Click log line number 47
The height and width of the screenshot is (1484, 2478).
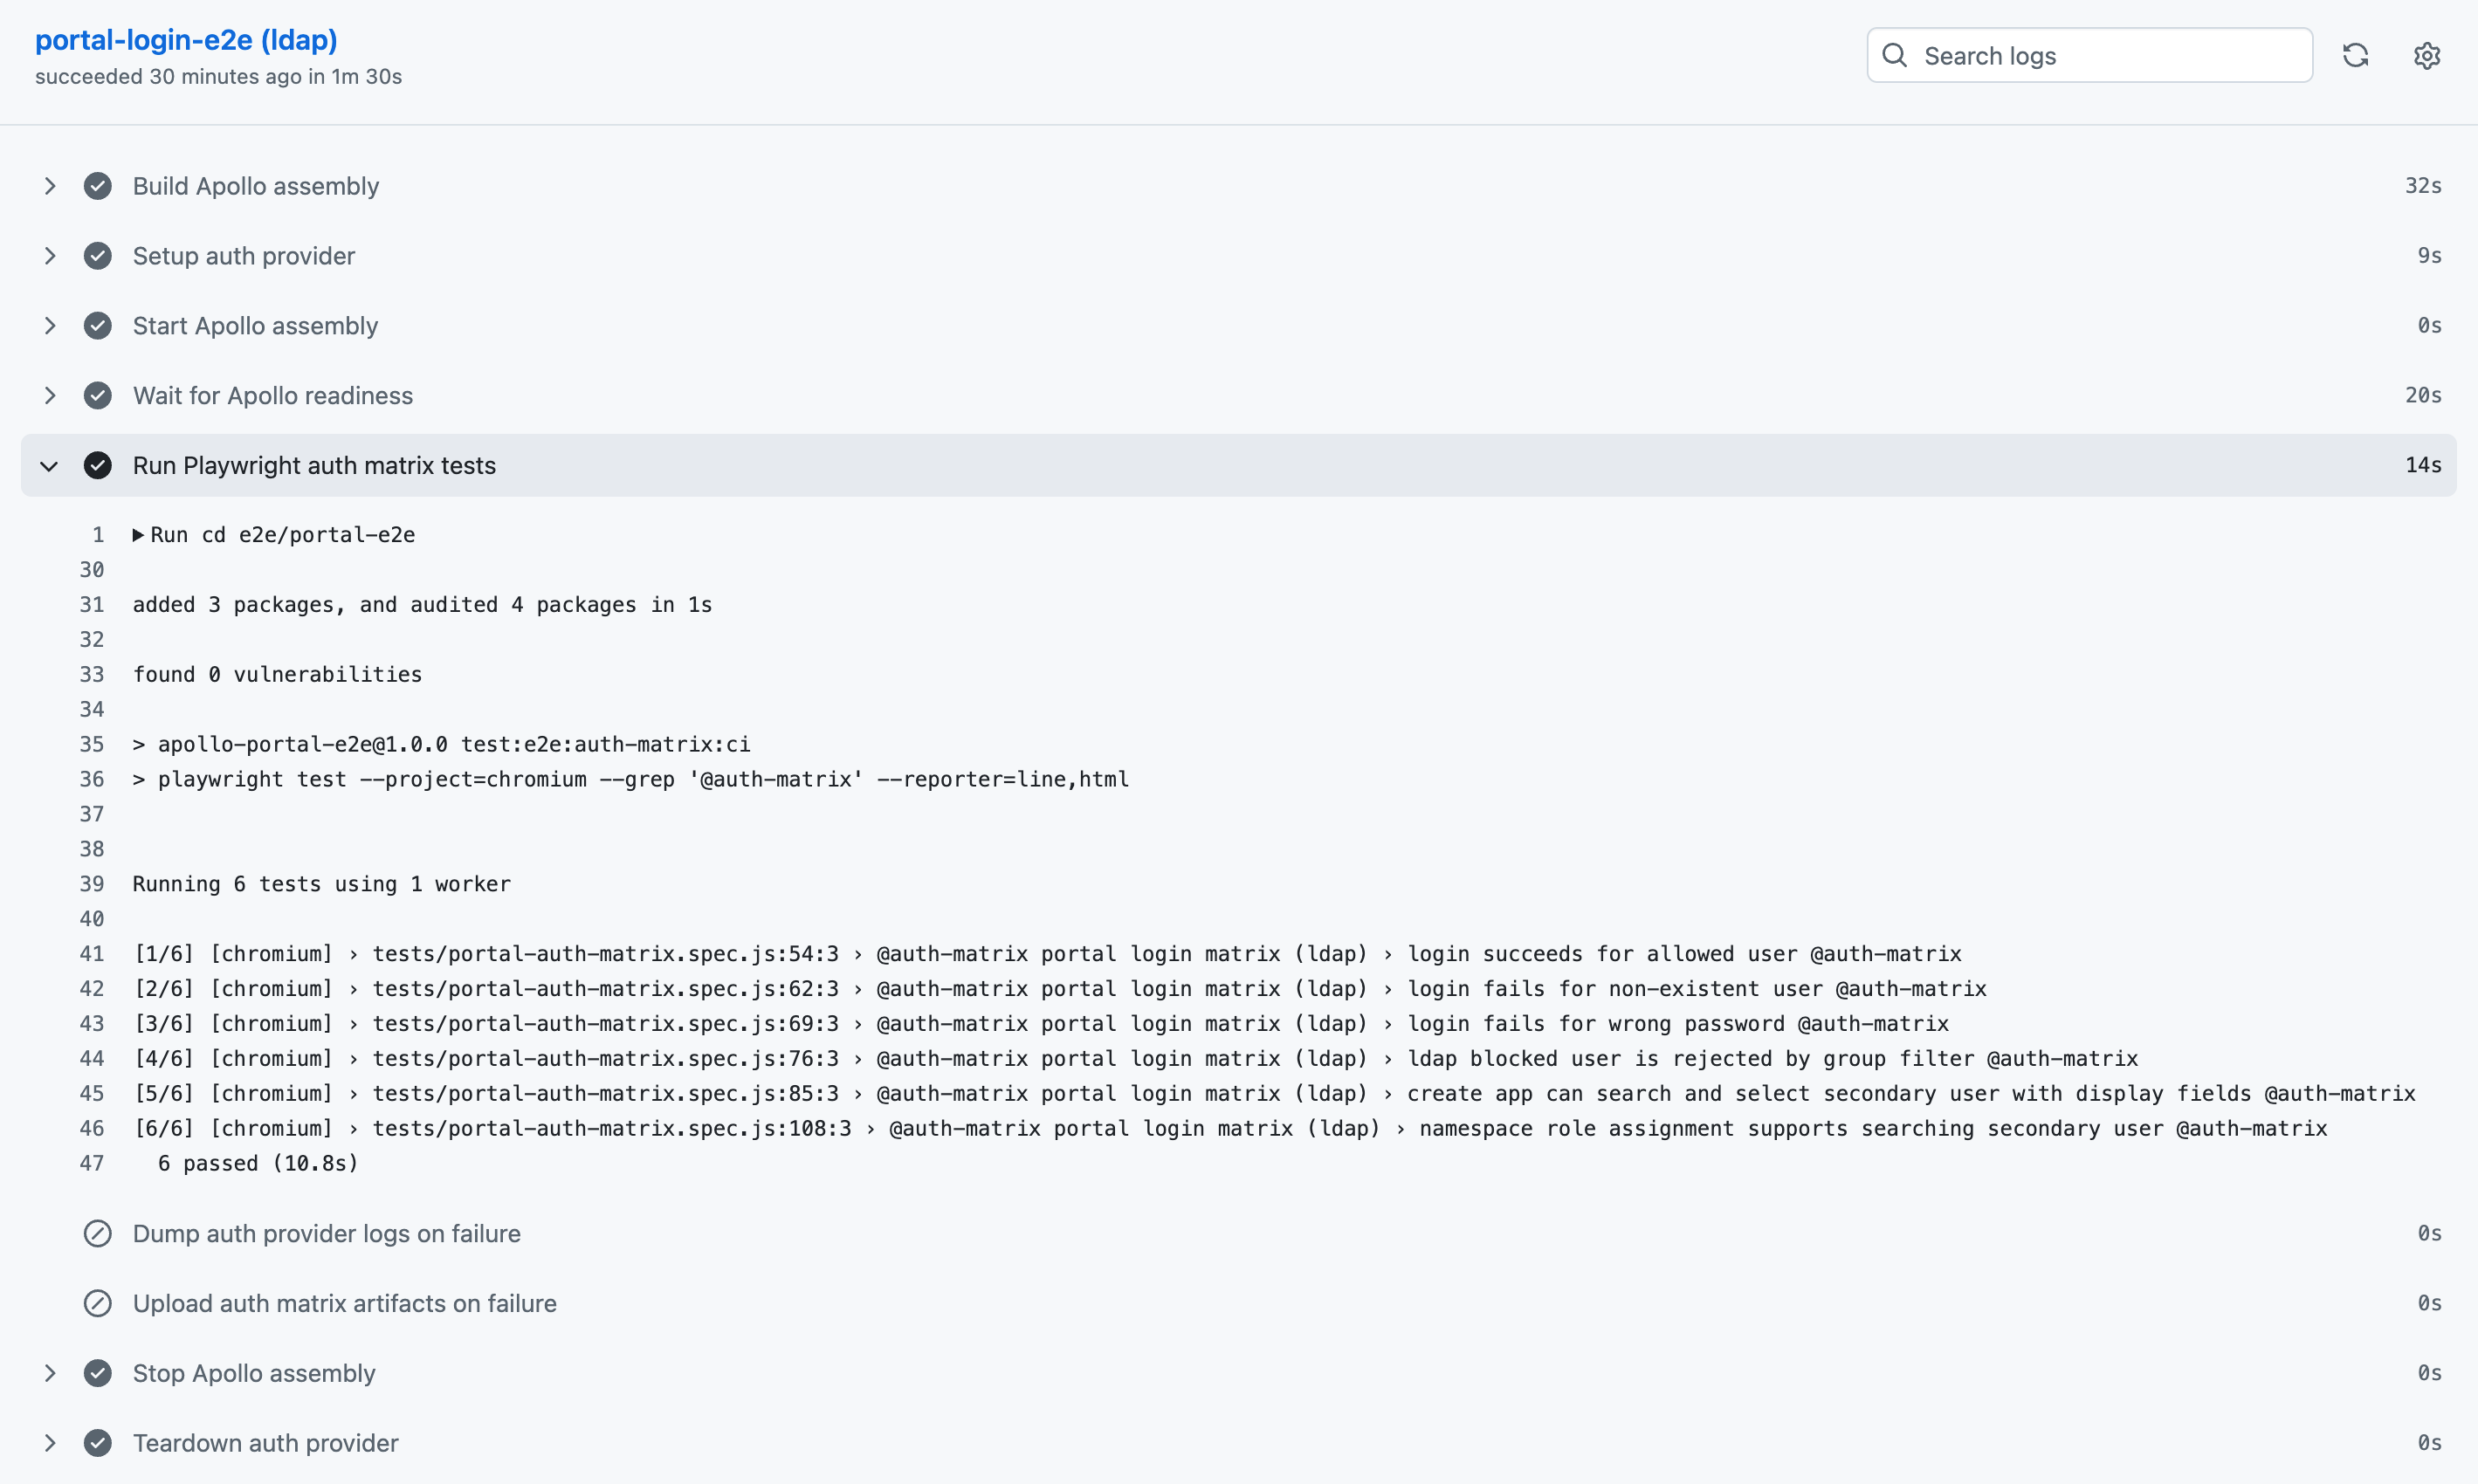[x=91, y=1163]
